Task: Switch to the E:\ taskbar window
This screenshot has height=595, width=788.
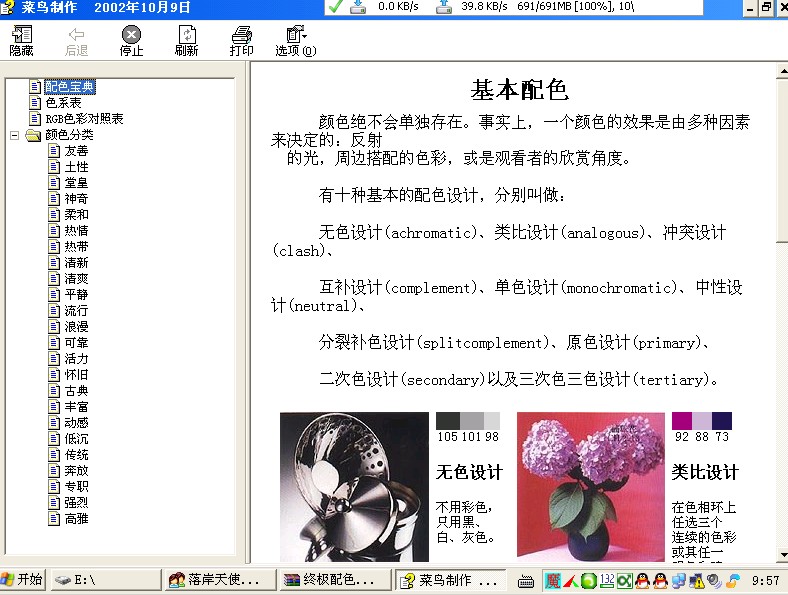Action: click(107, 580)
